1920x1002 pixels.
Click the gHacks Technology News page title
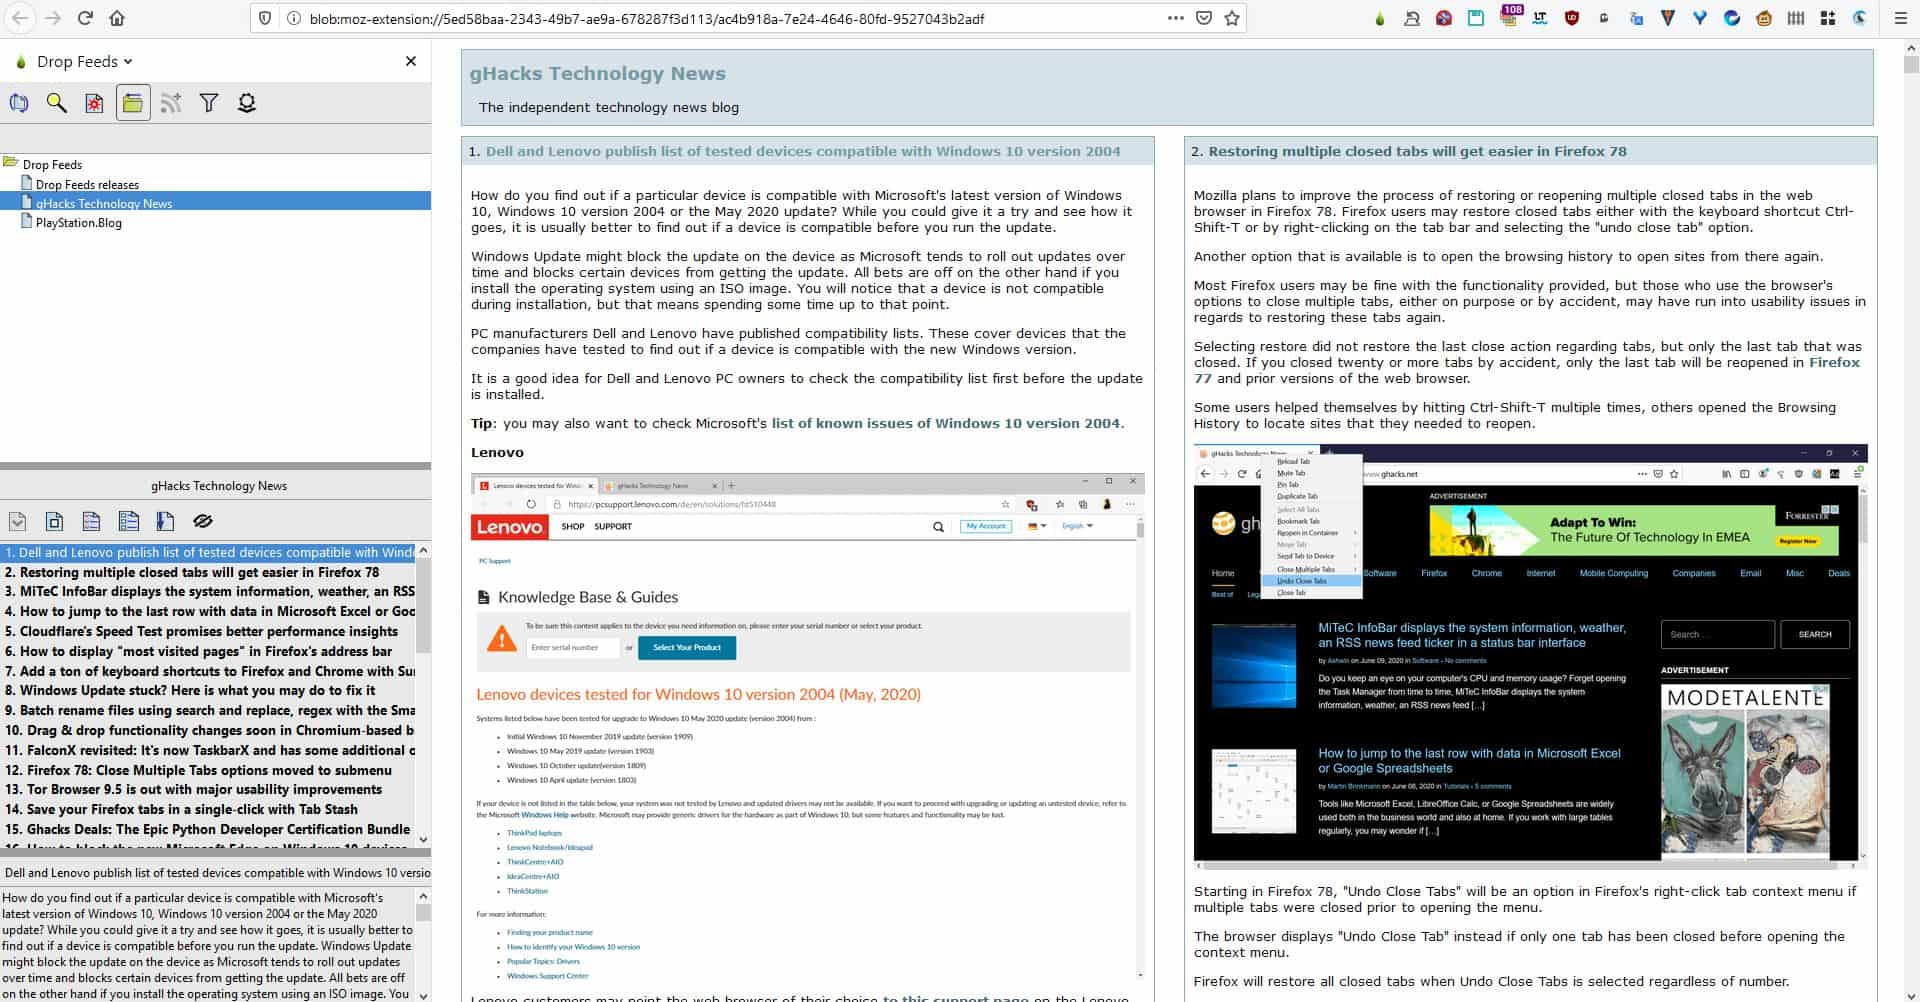598,73
